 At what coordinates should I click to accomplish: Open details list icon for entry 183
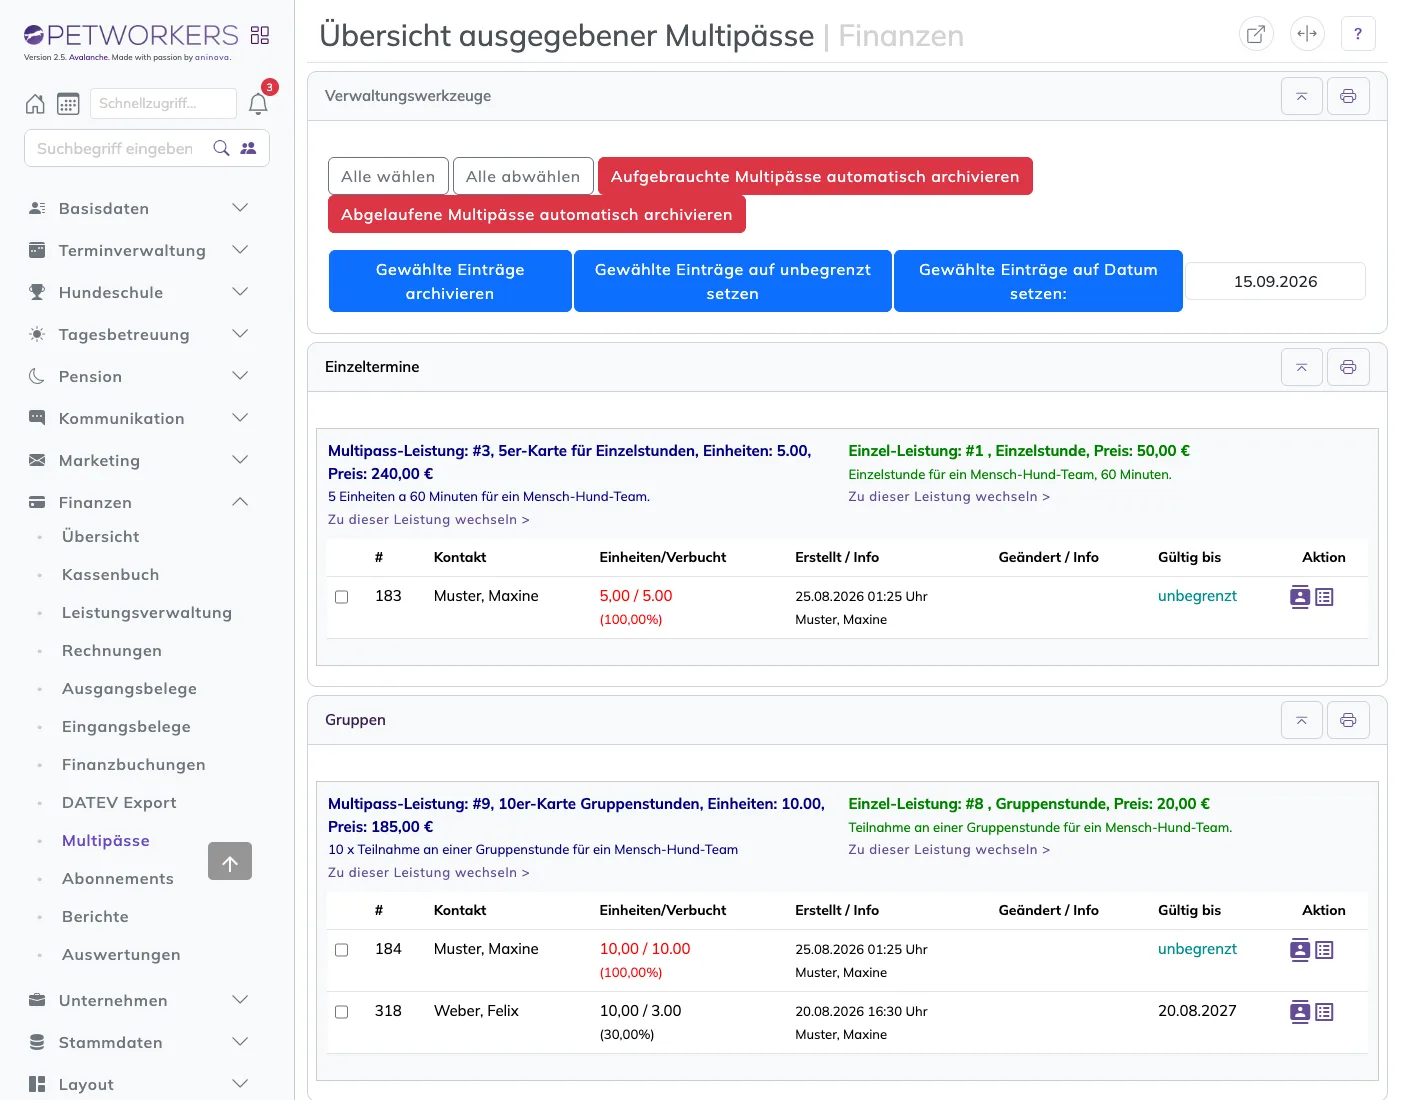pos(1324,597)
